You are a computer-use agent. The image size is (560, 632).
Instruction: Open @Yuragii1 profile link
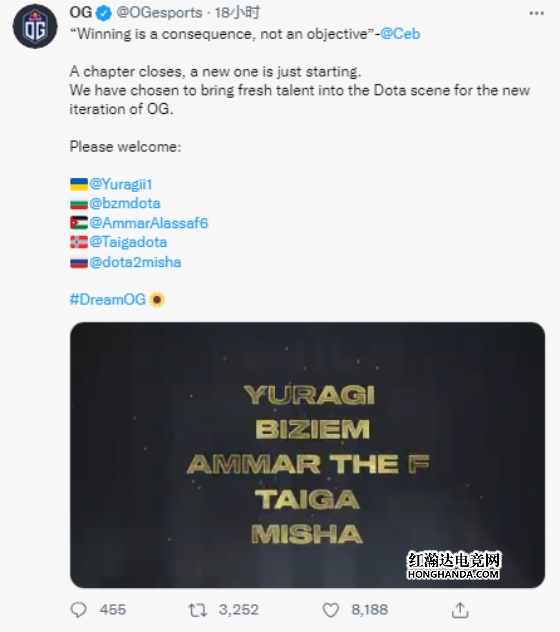click(121, 184)
